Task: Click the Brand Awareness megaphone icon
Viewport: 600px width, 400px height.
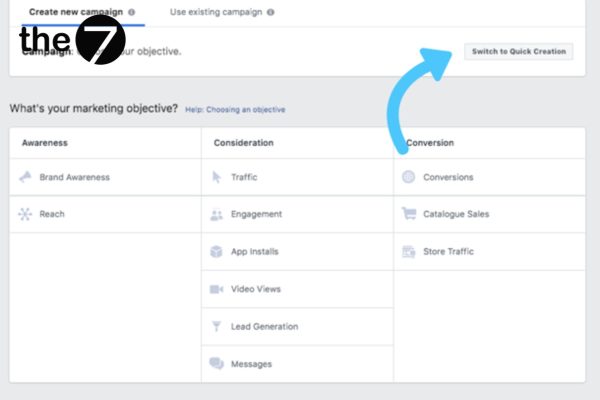Action: click(x=25, y=177)
